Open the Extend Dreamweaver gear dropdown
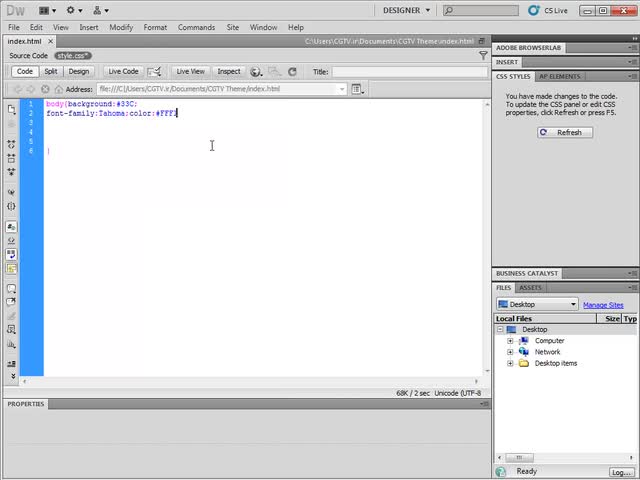 pos(74,11)
